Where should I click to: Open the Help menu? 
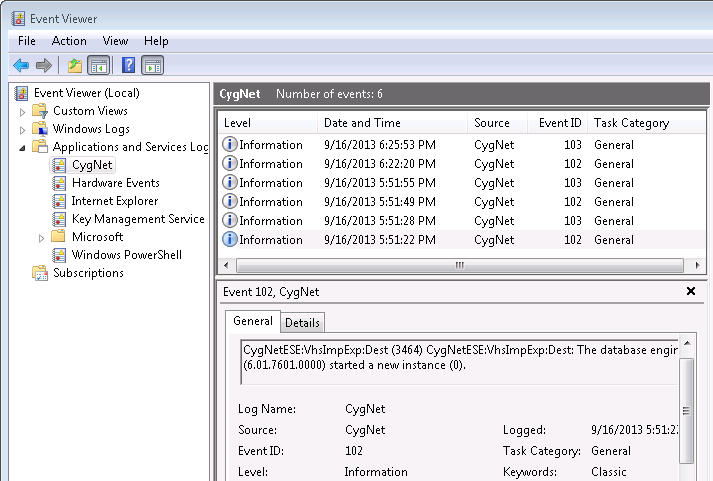pyautogui.click(x=156, y=41)
